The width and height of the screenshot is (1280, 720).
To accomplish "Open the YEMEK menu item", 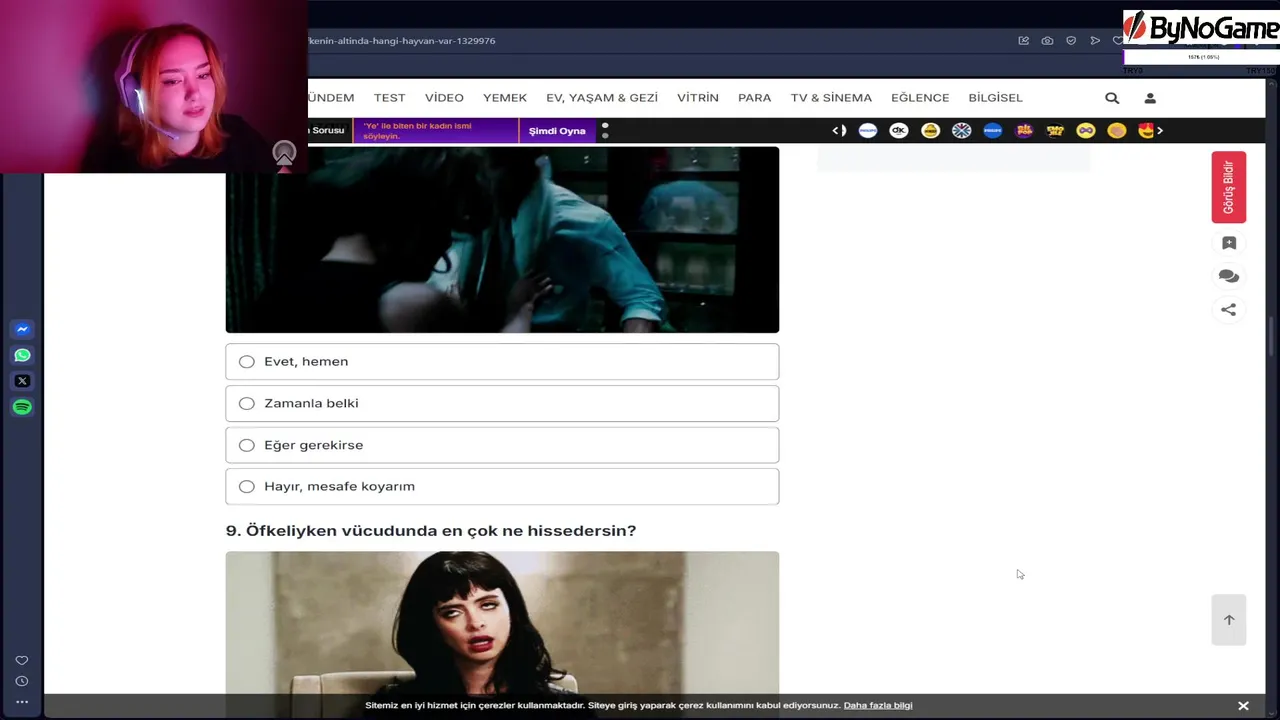I will tap(505, 98).
